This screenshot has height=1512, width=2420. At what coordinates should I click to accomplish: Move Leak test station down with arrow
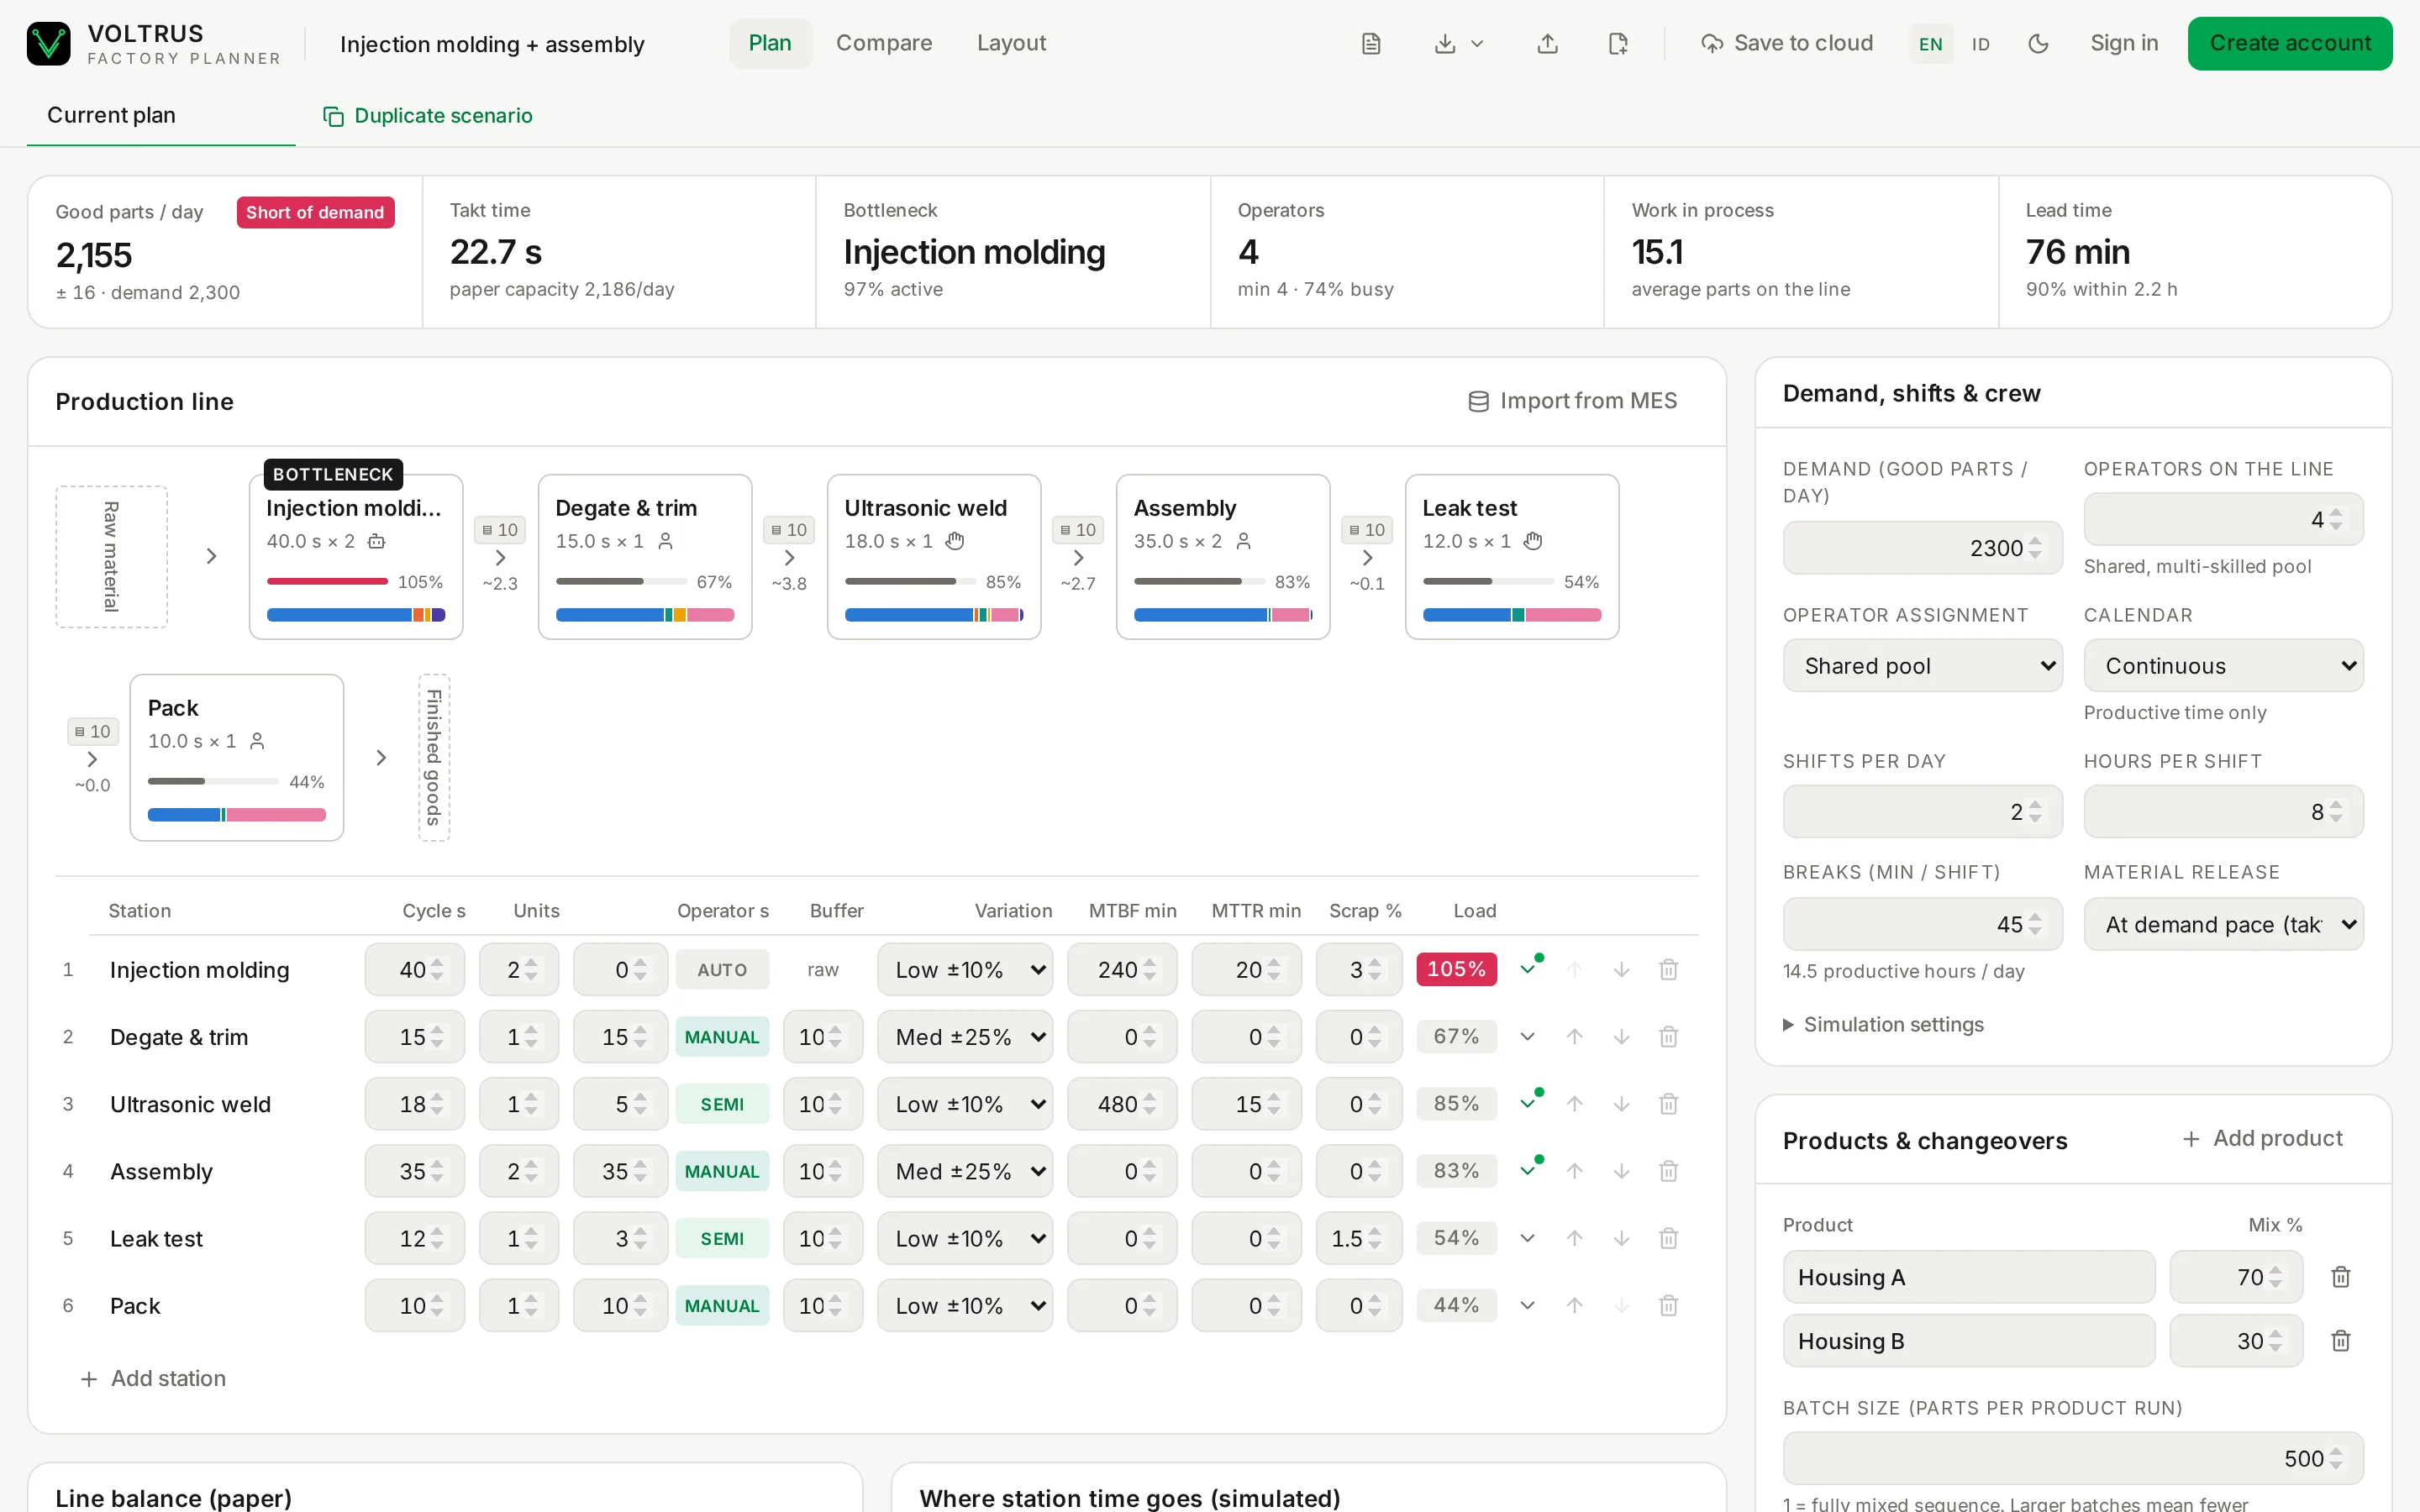[1621, 1238]
